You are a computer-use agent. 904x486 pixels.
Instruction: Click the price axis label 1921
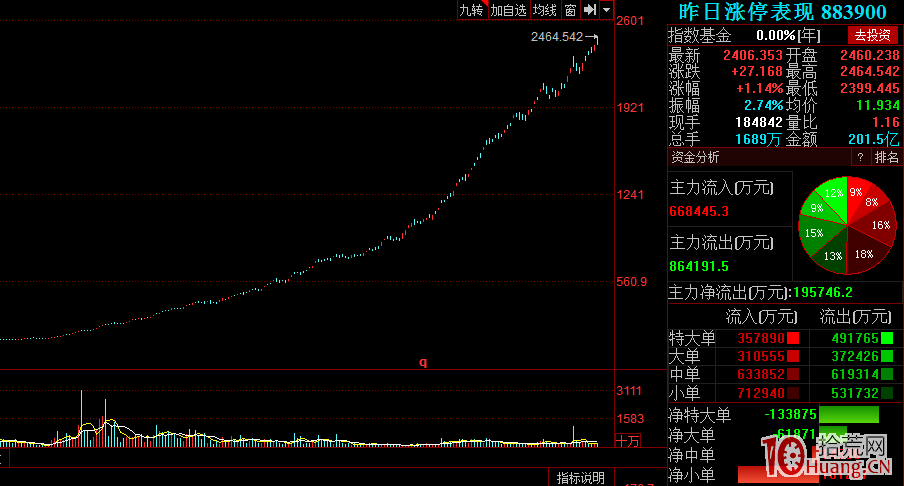point(630,108)
